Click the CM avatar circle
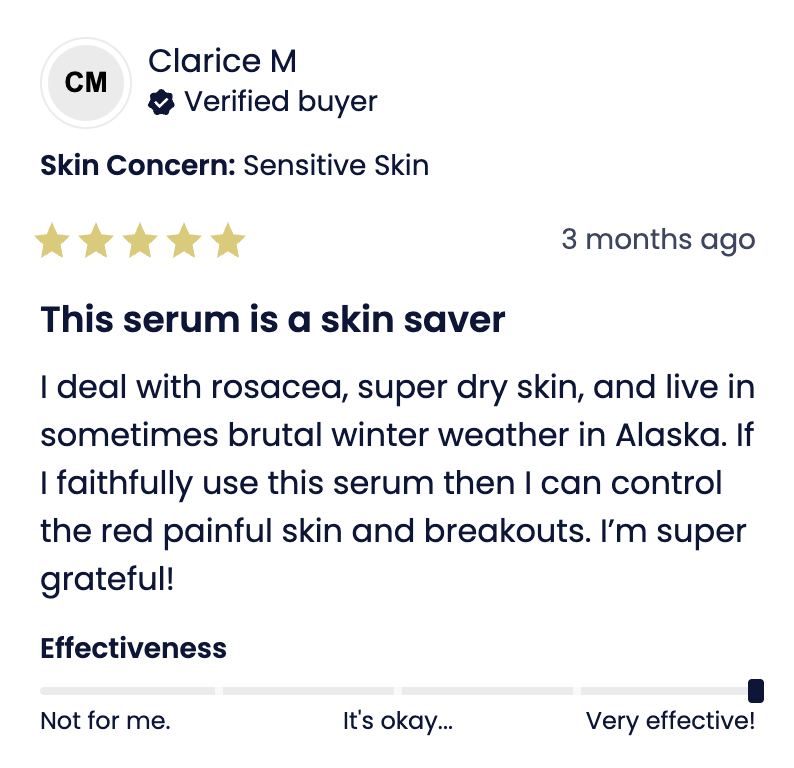Image resolution: width=794 pixels, height=768 pixels. pos(86,83)
